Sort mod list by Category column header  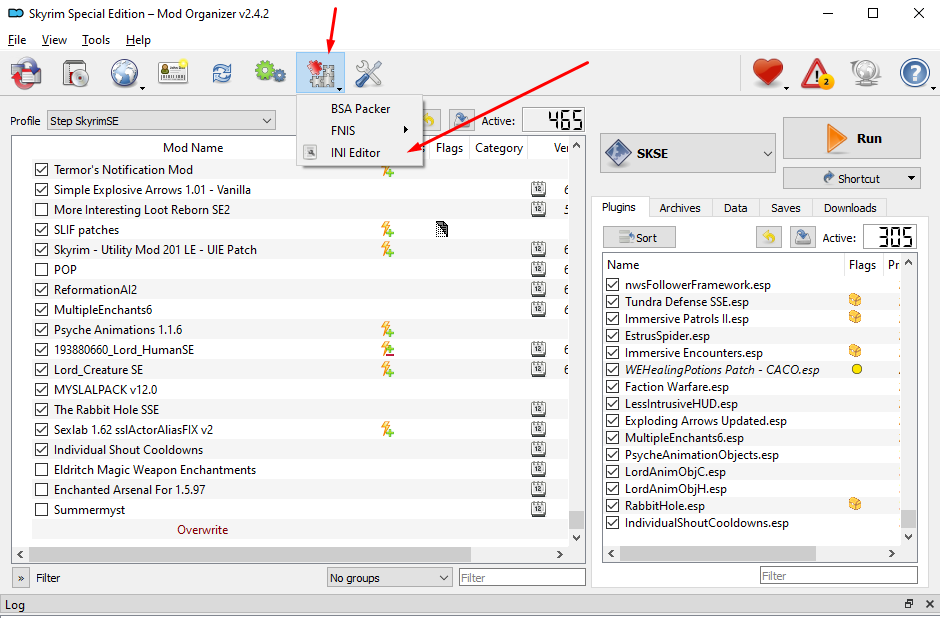[x=499, y=147]
